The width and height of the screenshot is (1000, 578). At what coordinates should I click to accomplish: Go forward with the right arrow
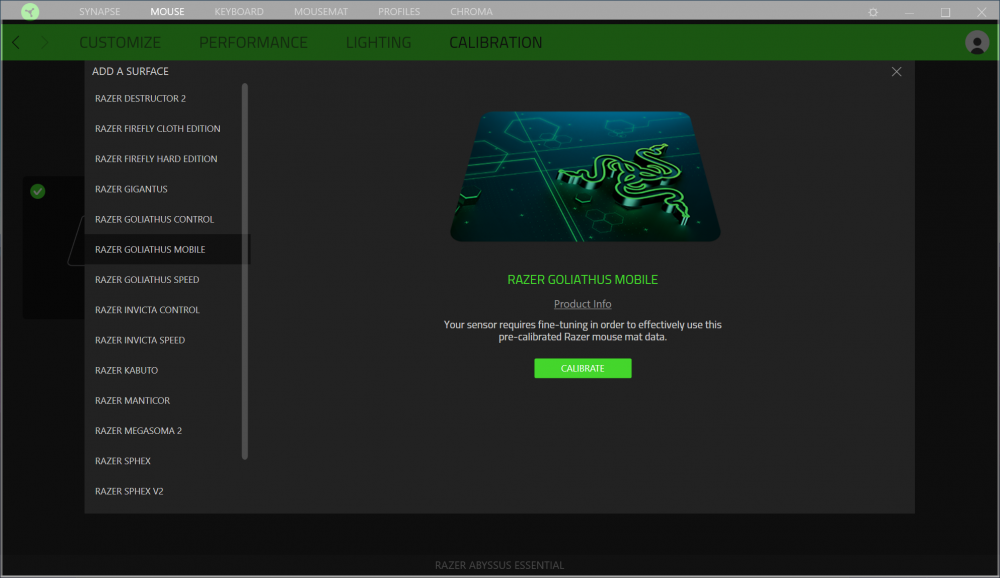pos(45,43)
